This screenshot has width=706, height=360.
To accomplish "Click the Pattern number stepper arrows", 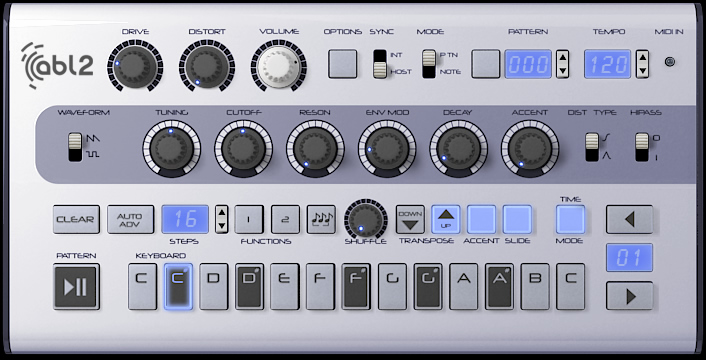I will (562, 64).
